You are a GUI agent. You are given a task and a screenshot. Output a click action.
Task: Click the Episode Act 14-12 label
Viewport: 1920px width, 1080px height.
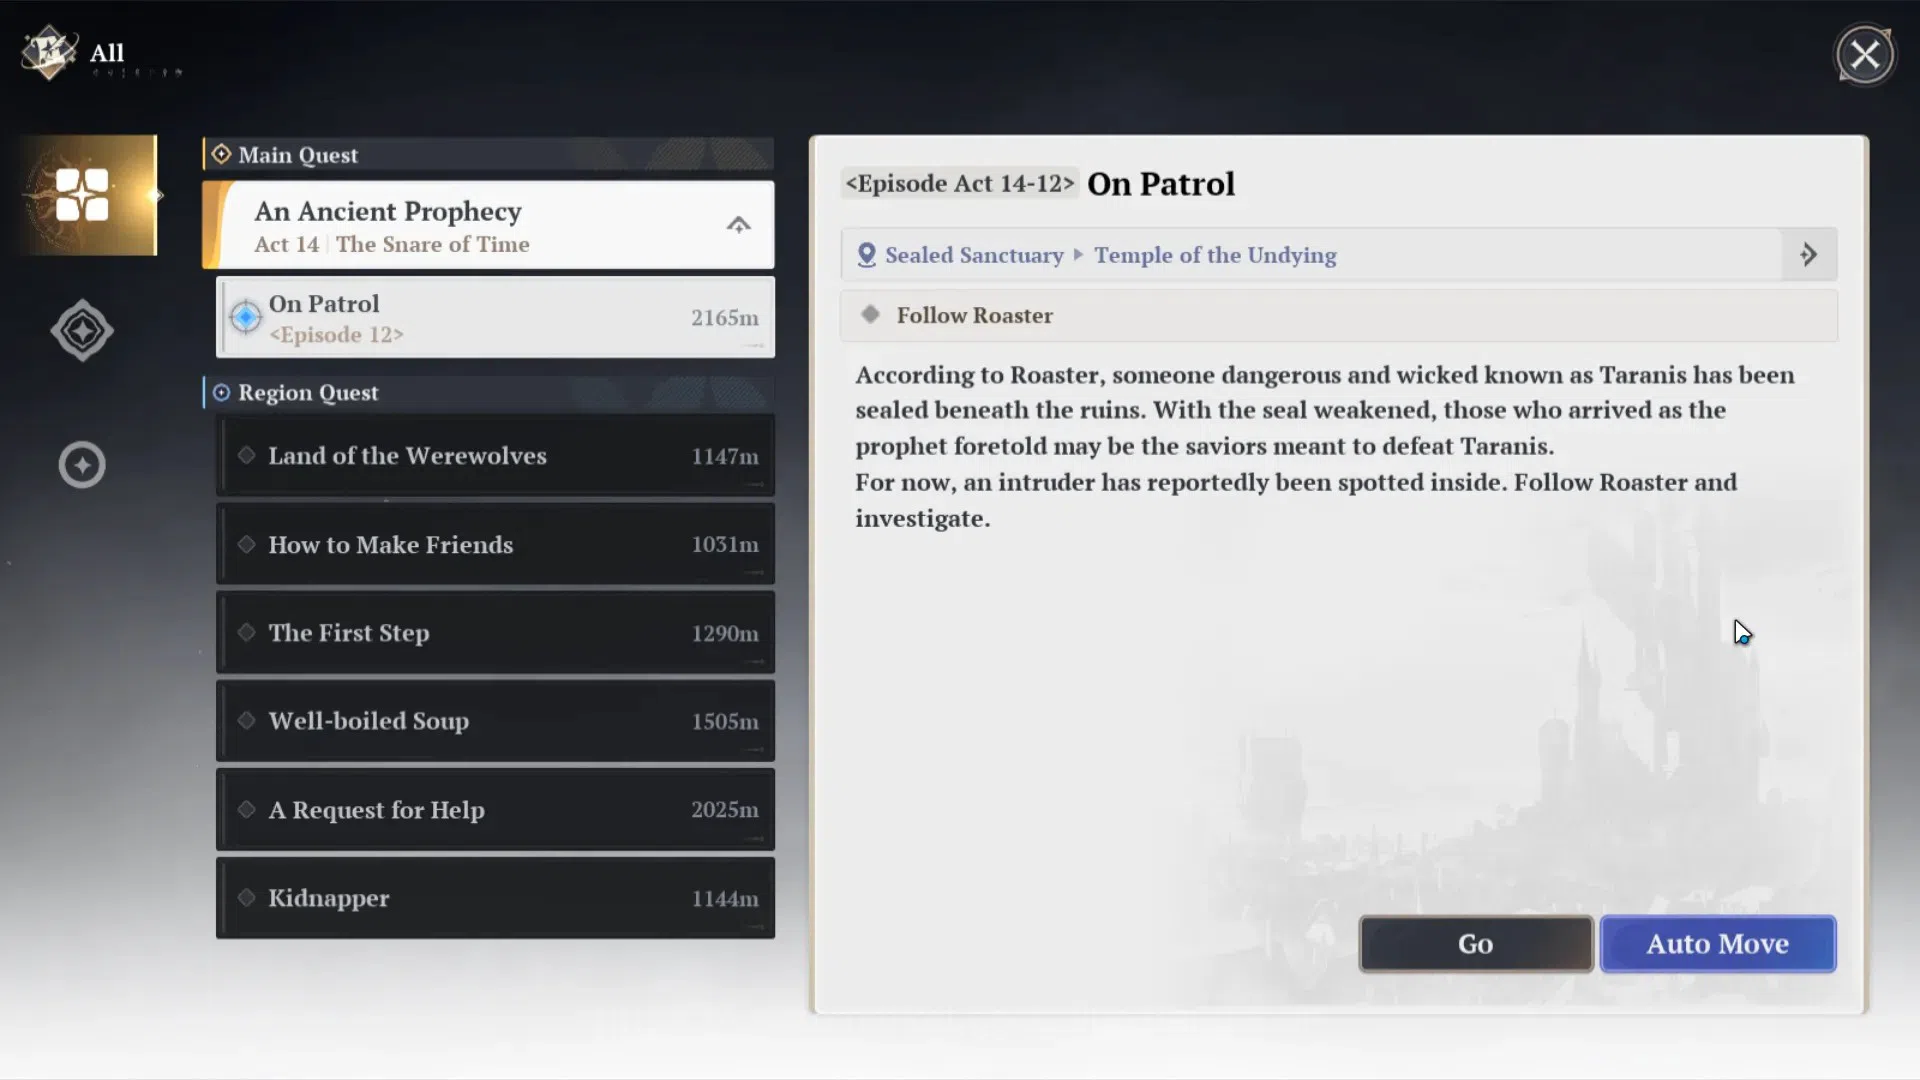click(x=960, y=184)
